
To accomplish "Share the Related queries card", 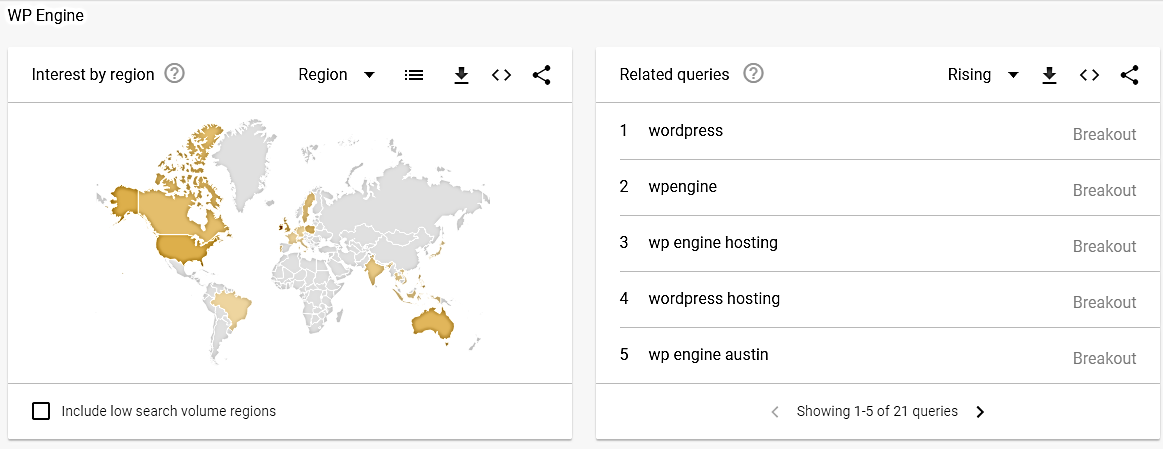I will (x=1129, y=75).
